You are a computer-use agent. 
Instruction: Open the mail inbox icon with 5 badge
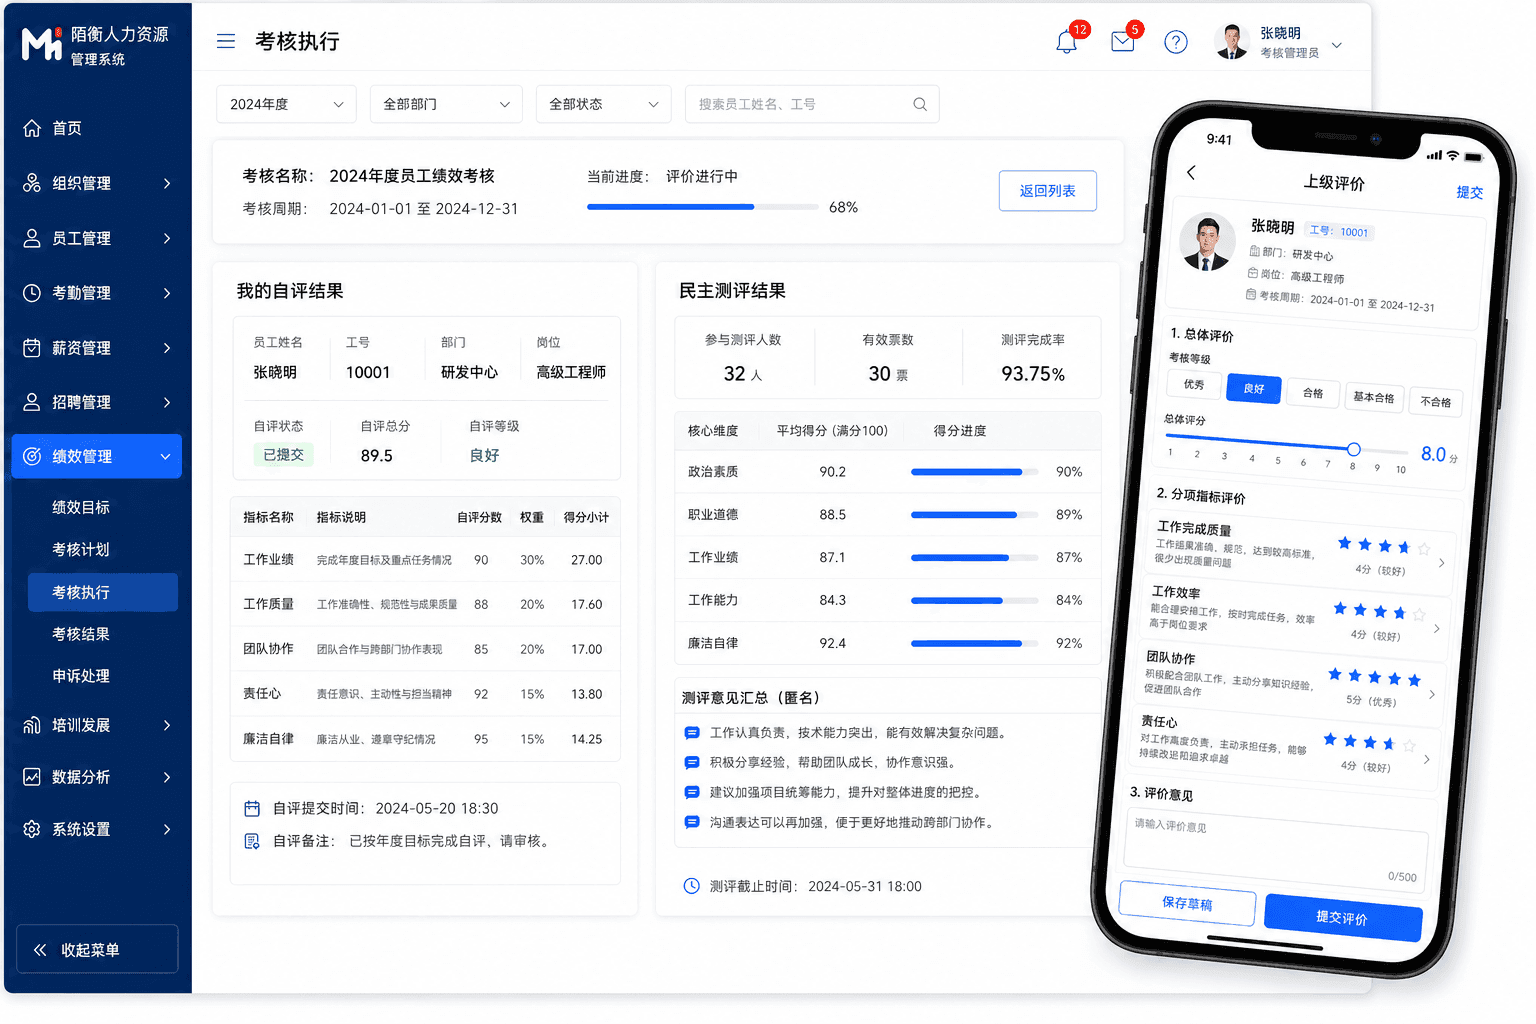tap(1123, 42)
